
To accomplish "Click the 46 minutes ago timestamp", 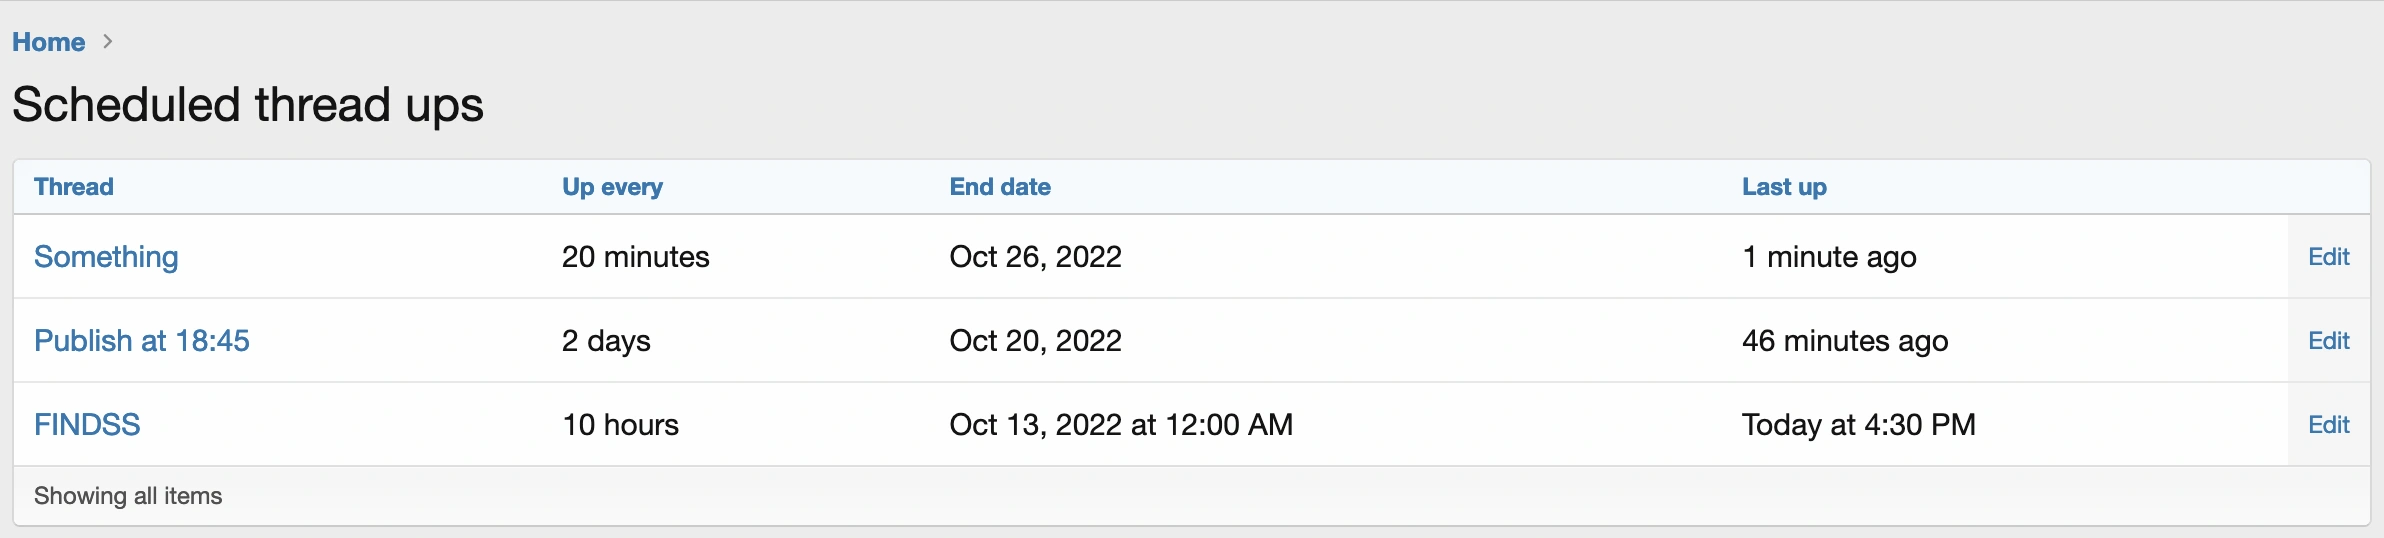I will click(x=1845, y=341).
